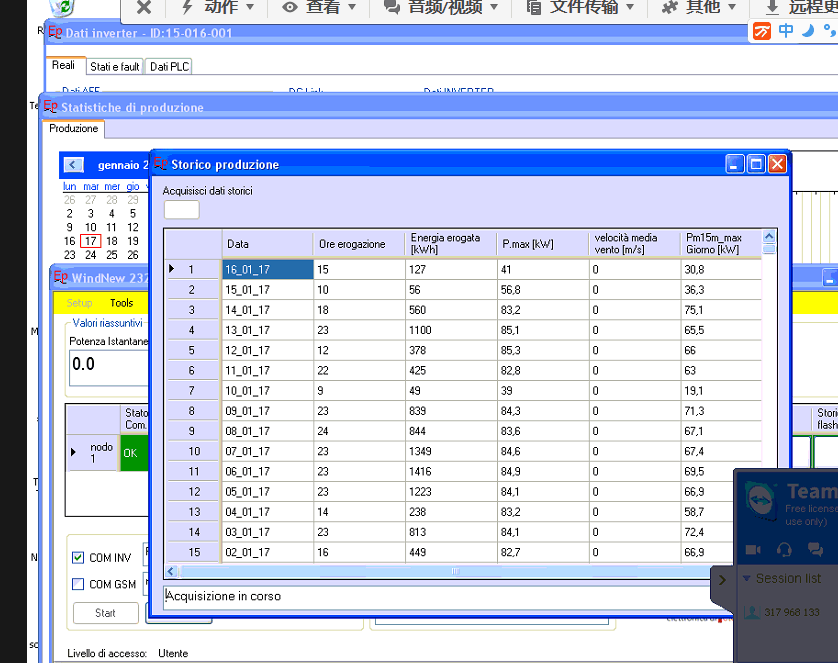The width and height of the screenshot is (838, 663).
Task: Click the green OK status cell
Action: (134, 453)
